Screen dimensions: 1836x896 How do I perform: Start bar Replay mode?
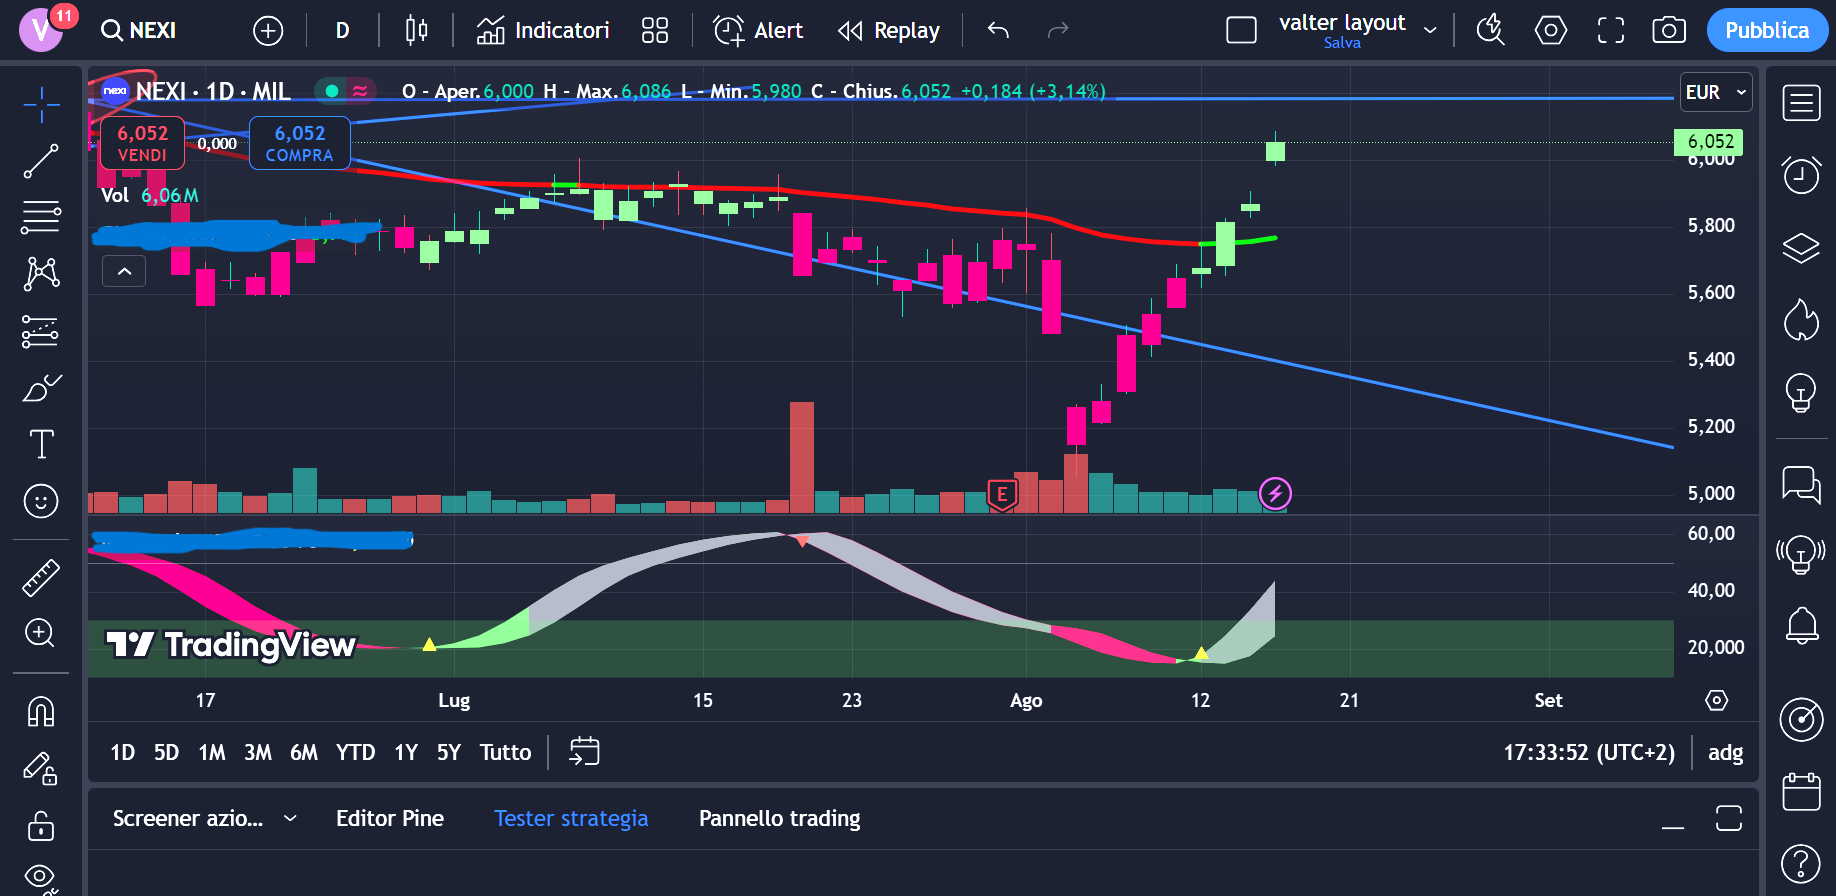[x=889, y=31]
